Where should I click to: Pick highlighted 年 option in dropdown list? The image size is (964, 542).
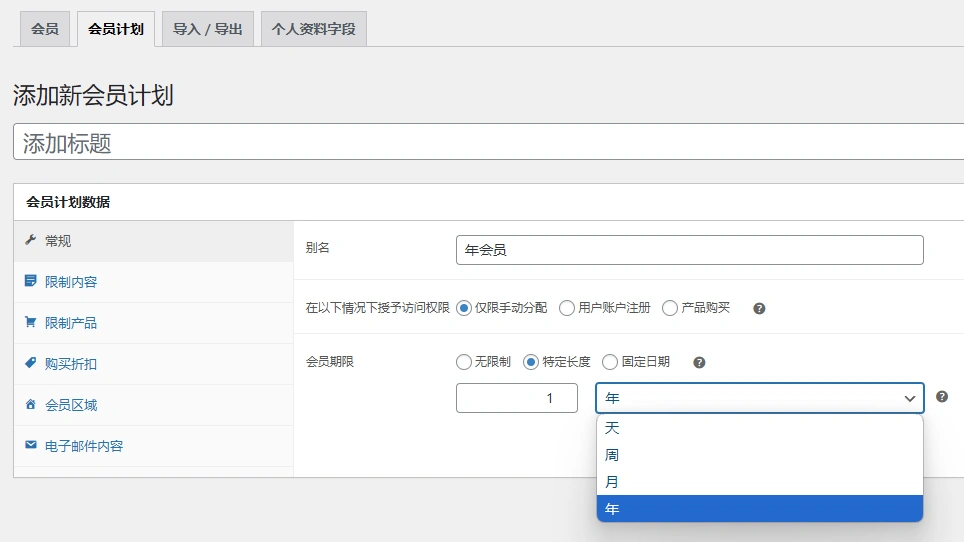[760, 509]
